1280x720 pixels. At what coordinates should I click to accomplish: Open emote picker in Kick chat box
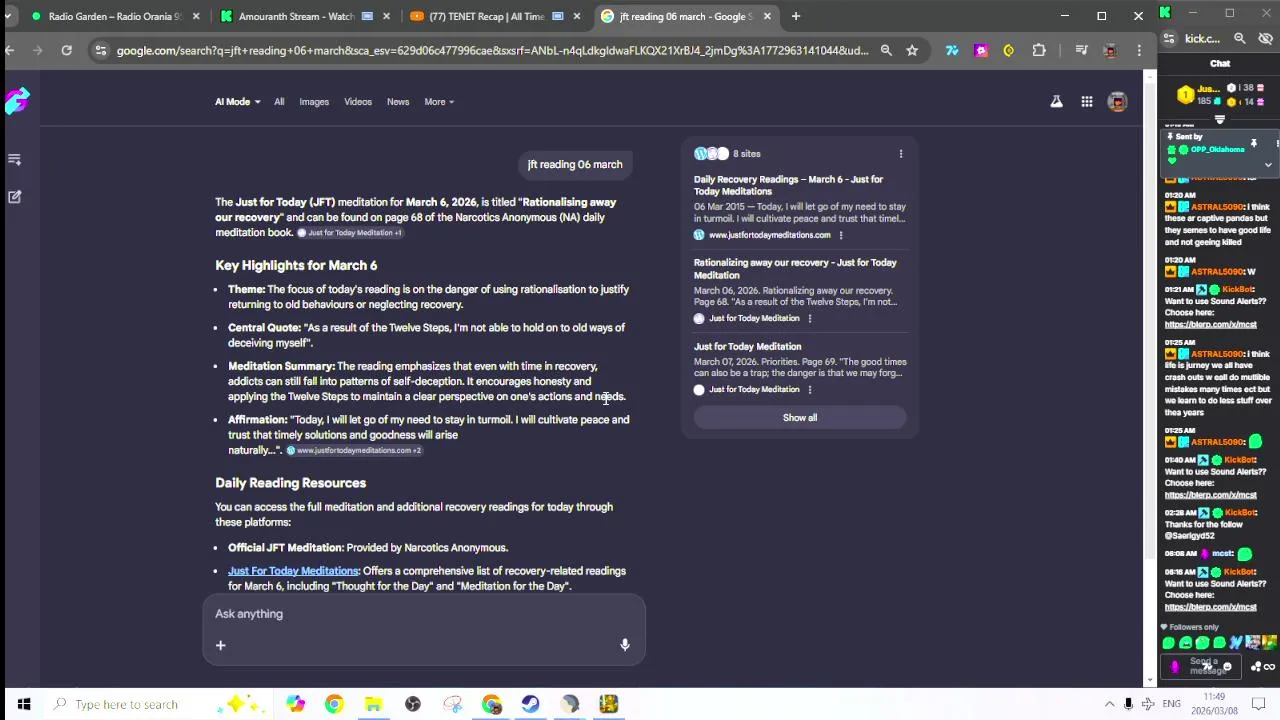[x=1227, y=667]
